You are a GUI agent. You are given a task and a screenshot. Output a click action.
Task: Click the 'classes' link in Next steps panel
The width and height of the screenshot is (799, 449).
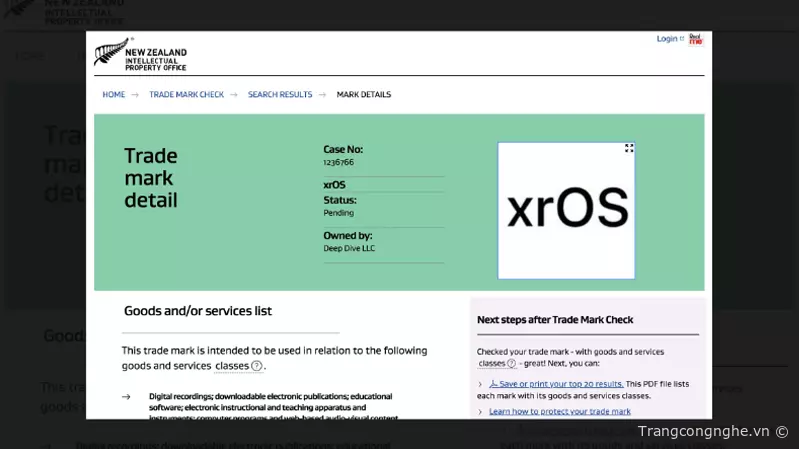(491, 364)
